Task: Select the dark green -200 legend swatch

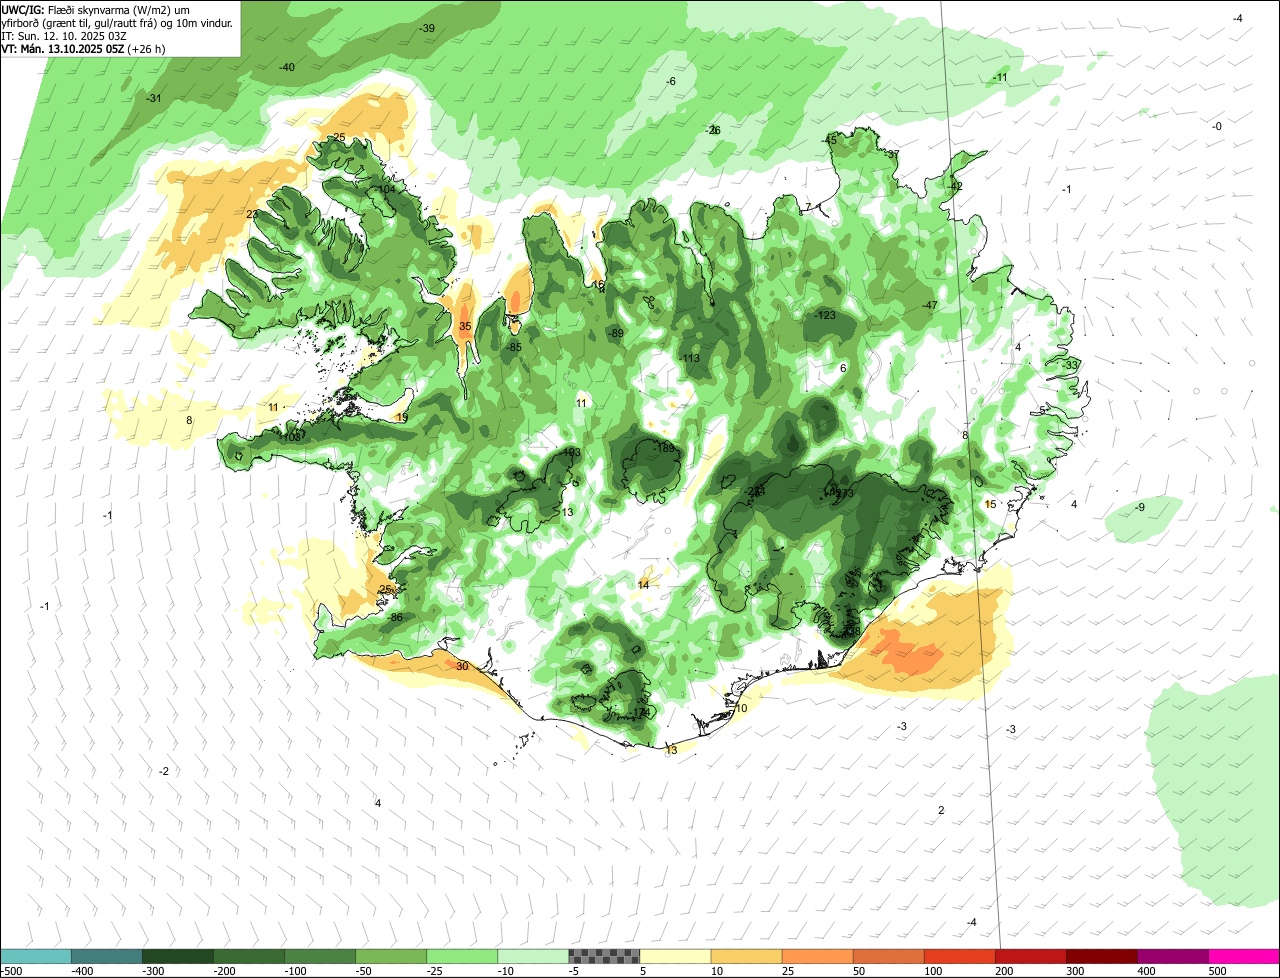Action: (249, 956)
